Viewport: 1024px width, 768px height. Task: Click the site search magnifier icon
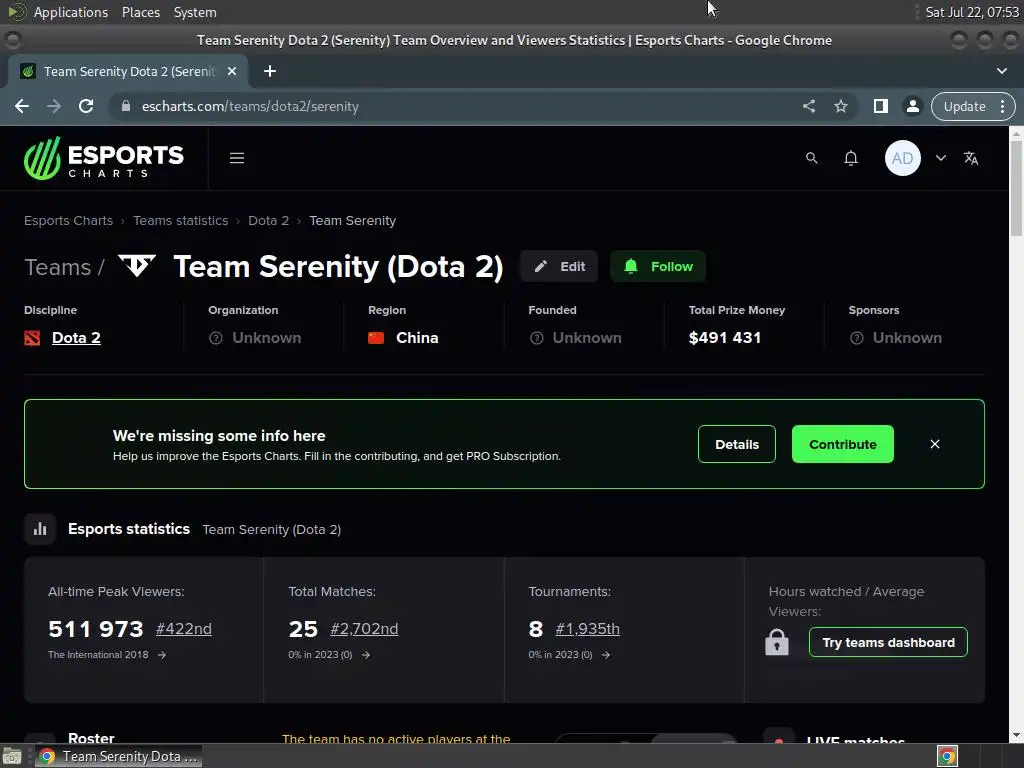point(811,158)
